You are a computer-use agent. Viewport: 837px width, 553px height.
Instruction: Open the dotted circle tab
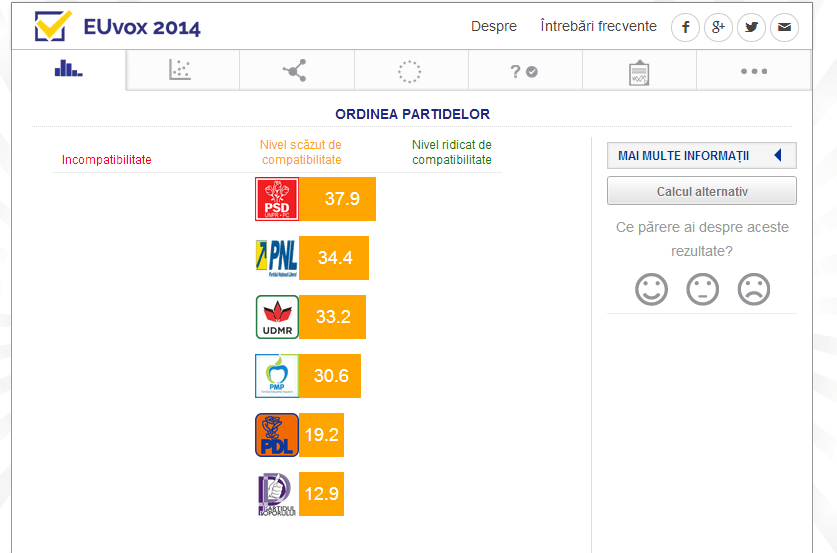tap(411, 70)
